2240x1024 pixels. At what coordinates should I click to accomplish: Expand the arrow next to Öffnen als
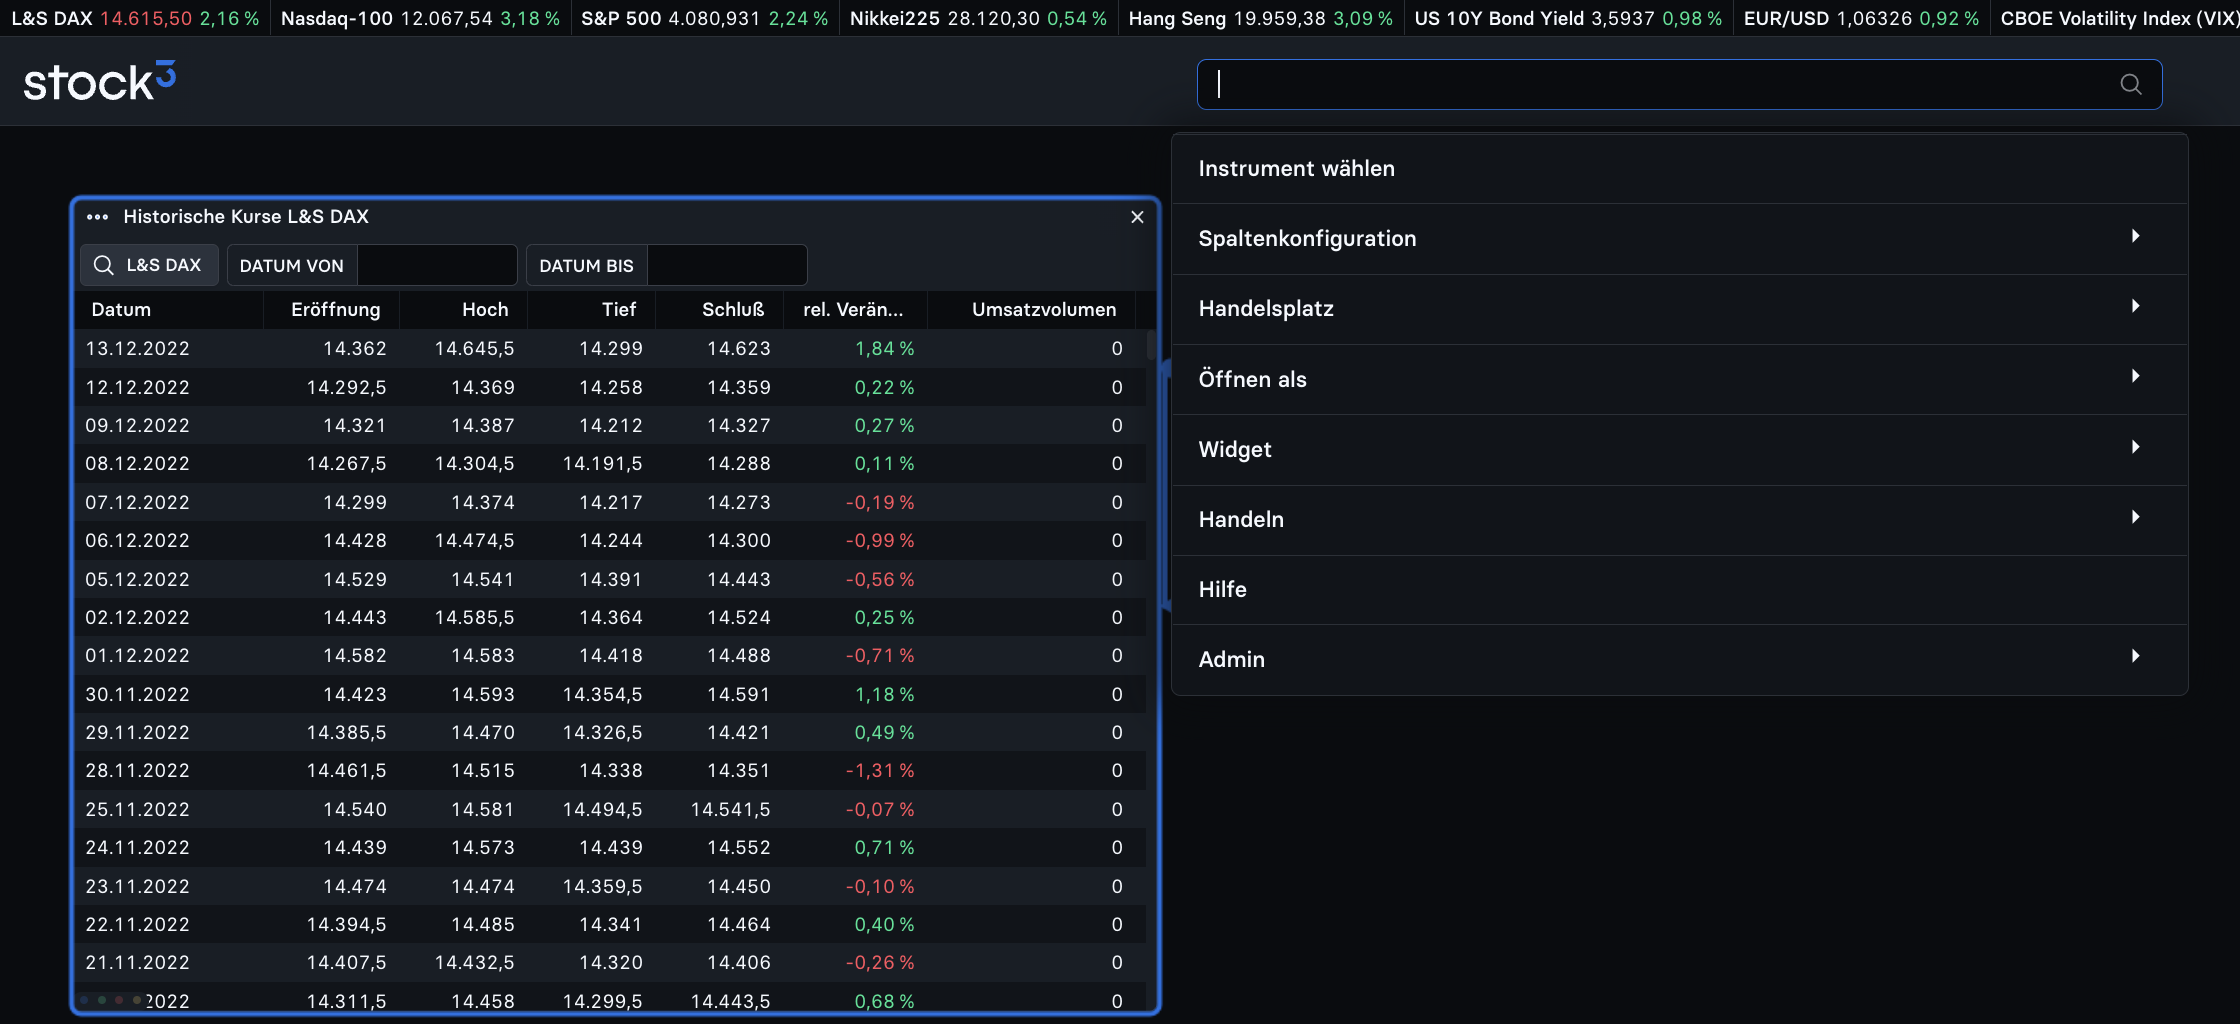click(x=2135, y=376)
